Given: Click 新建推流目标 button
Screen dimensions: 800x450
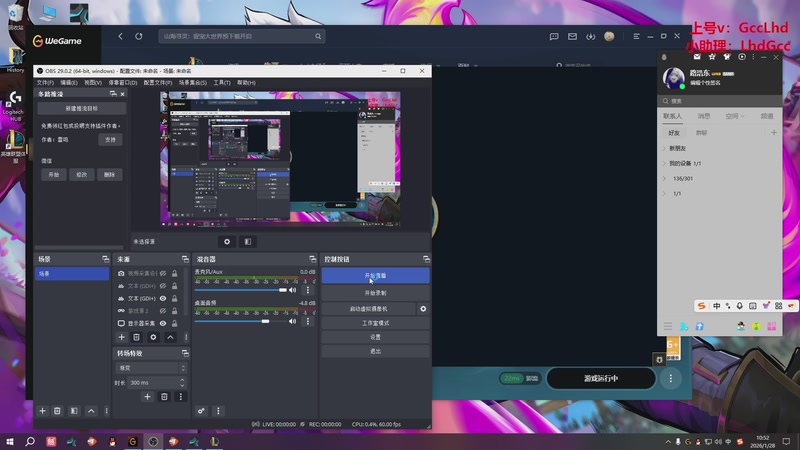Looking at the screenshot, I should click(x=82, y=108).
